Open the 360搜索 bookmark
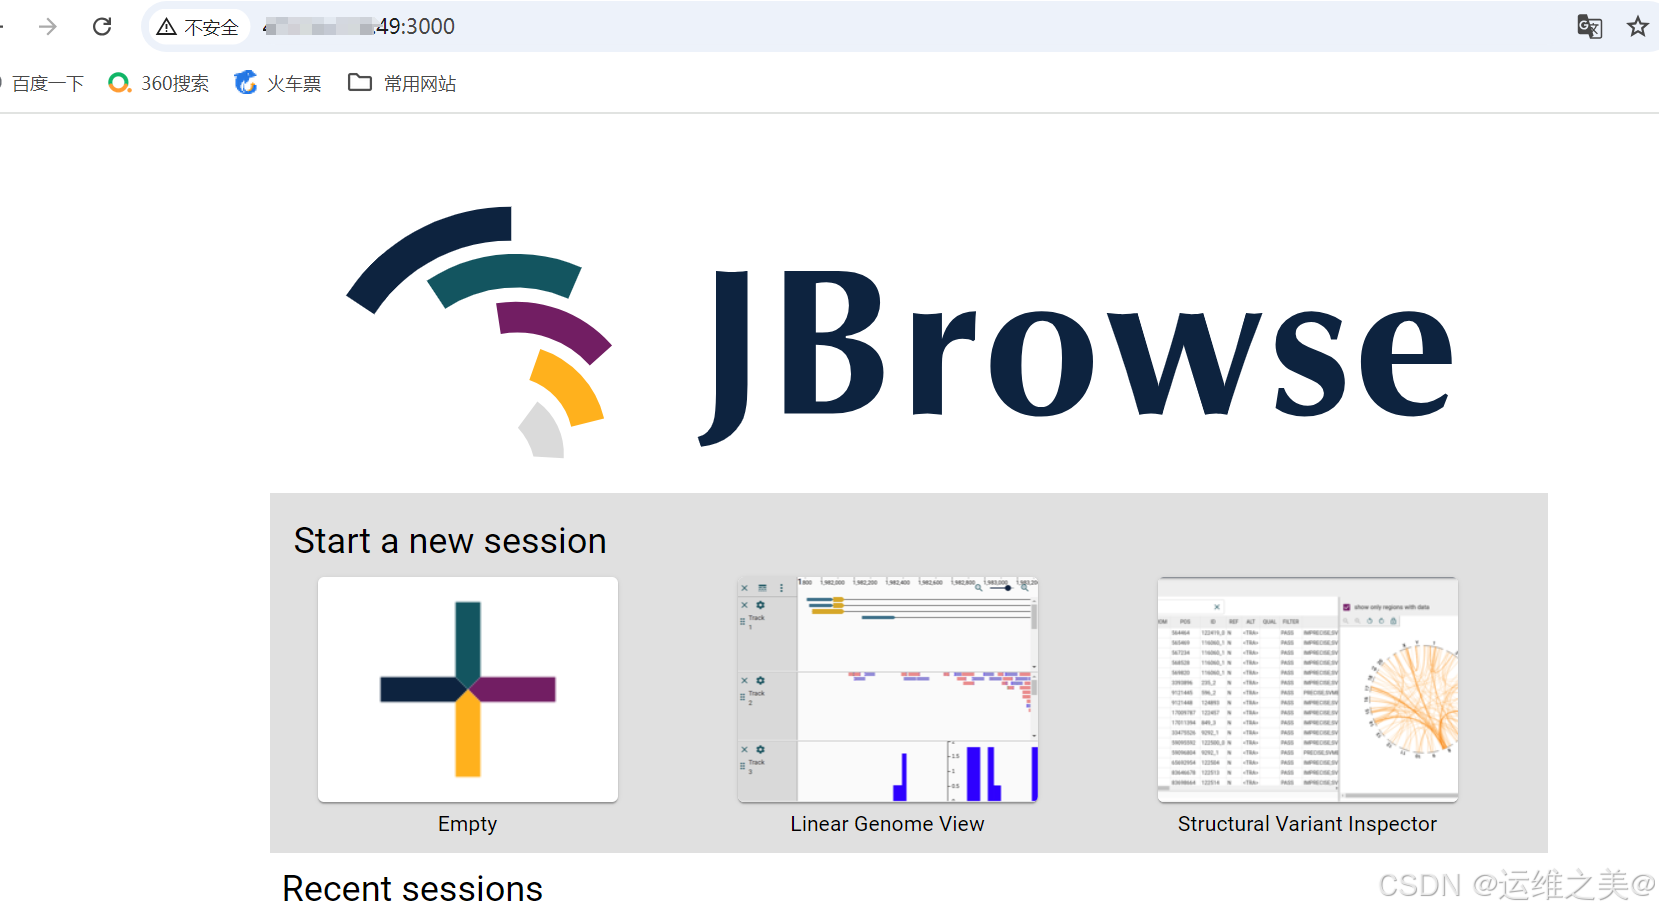Image resolution: width=1659 pixels, height=915 pixels. click(x=159, y=84)
